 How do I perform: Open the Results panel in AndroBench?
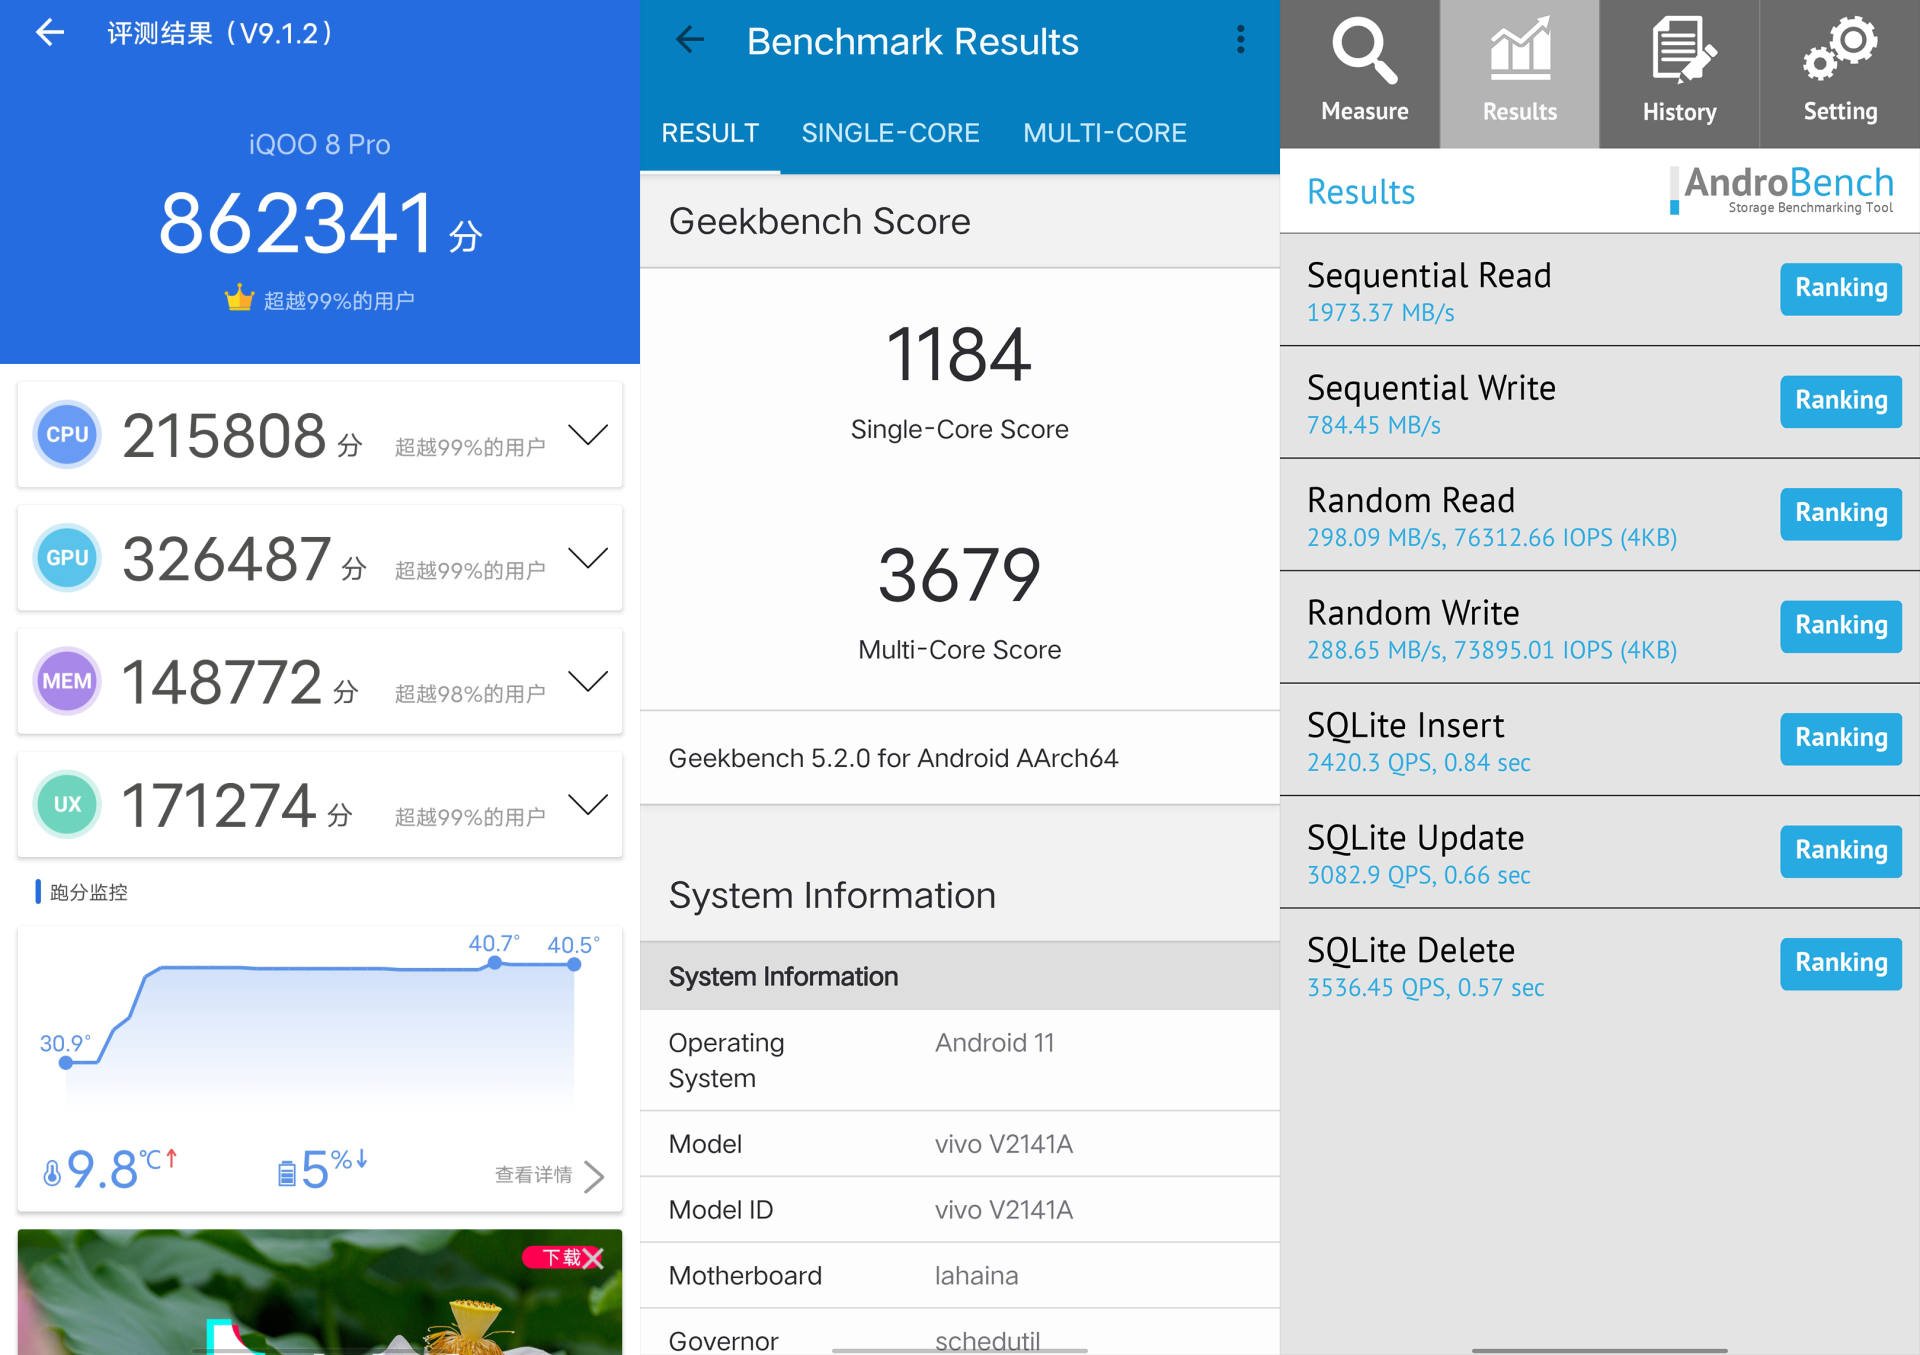click(x=1524, y=67)
